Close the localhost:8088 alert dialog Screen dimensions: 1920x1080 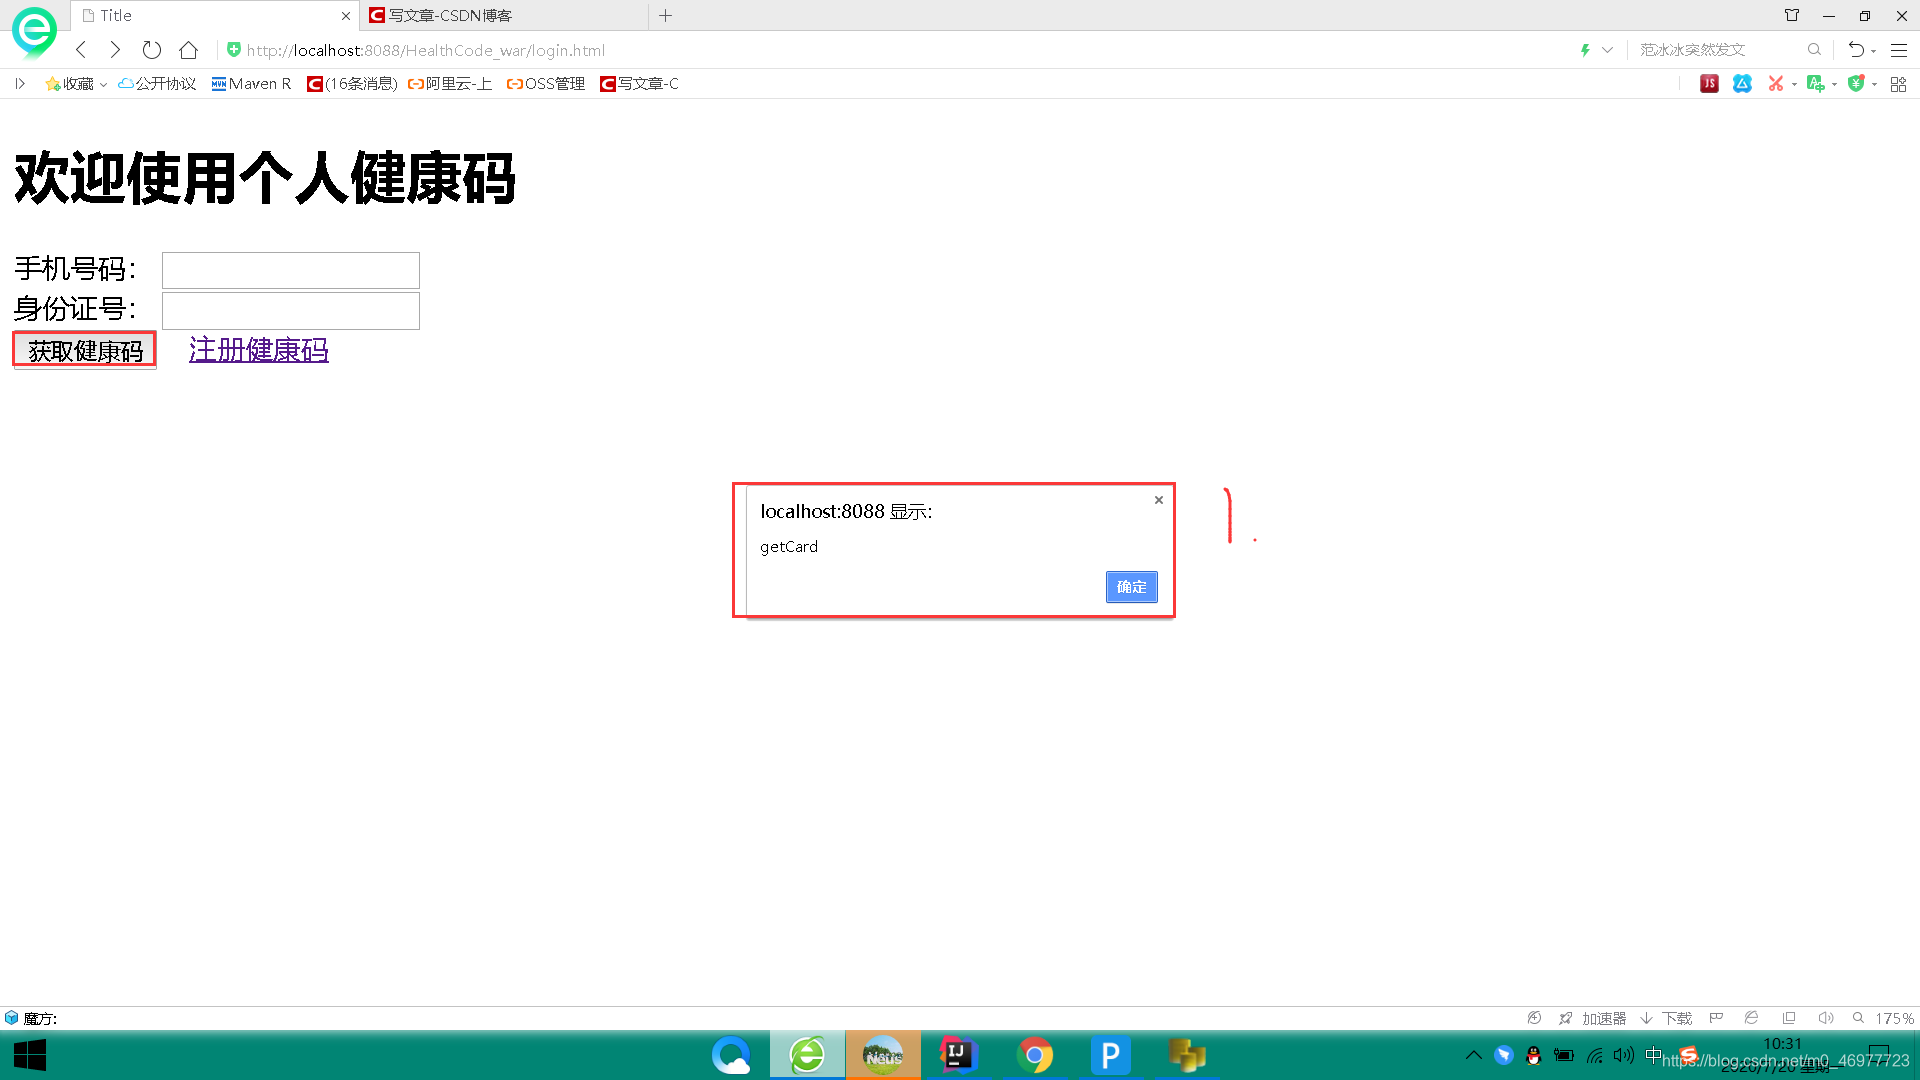pos(1159,500)
